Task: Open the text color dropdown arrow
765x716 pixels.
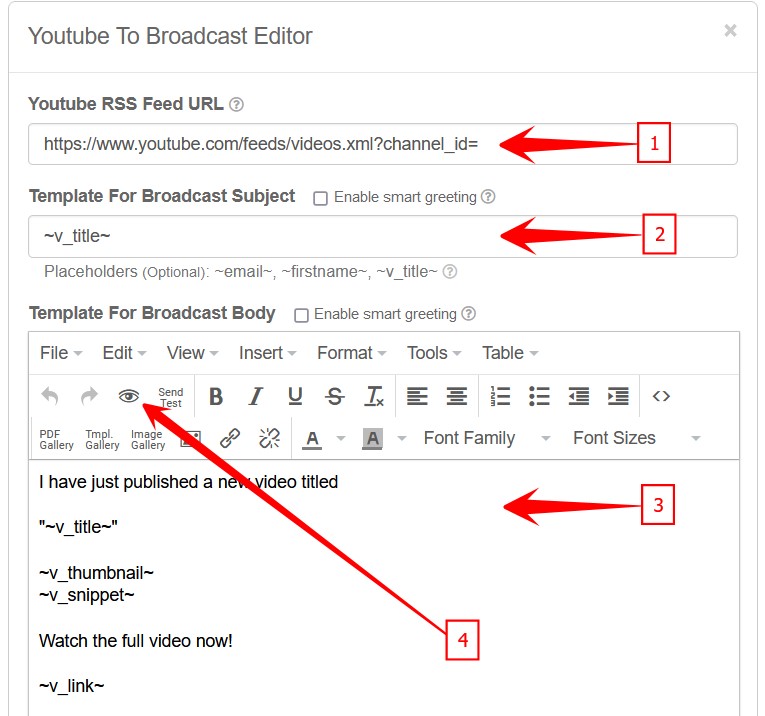Action: [341, 439]
